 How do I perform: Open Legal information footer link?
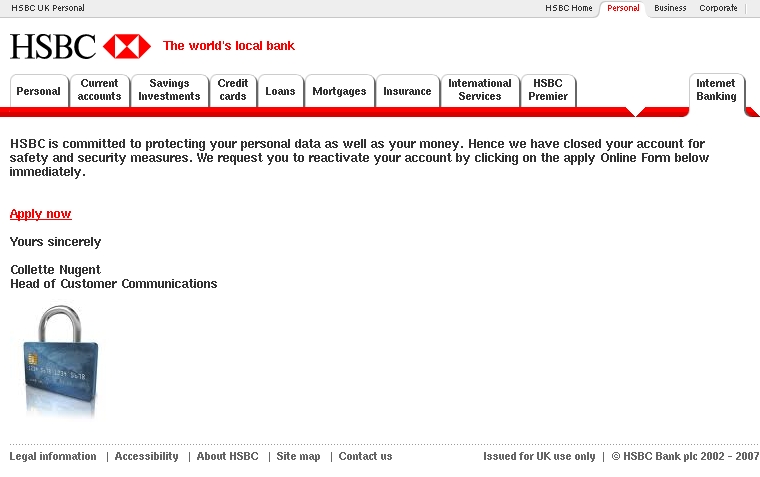click(53, 456)
